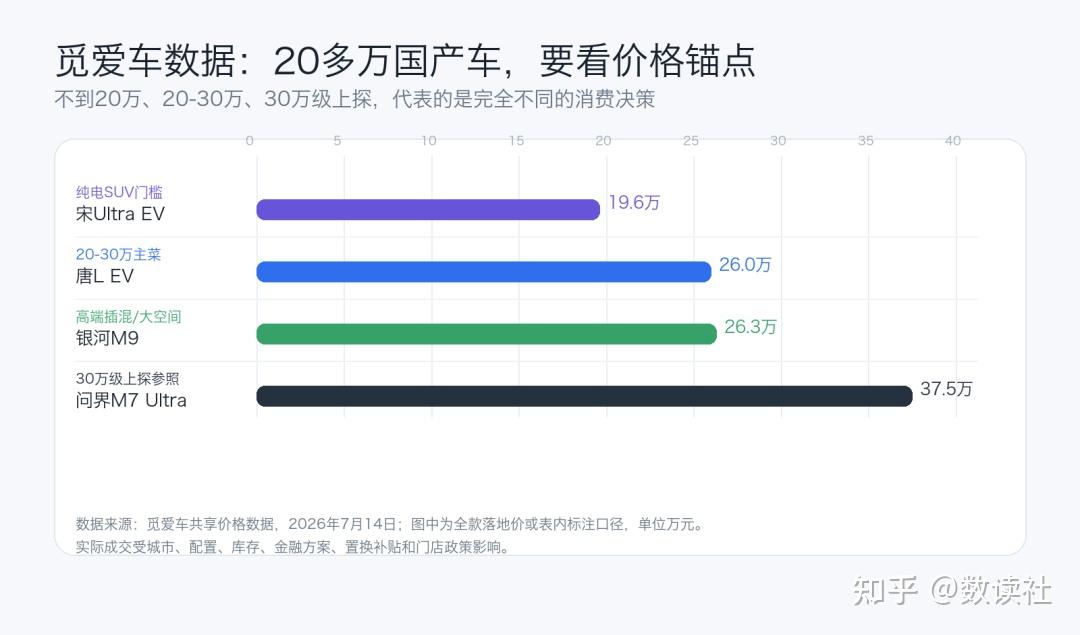Click the 知乎 @数读社 watermark
Screen dimensions: 1080x635
click(951, 591)
